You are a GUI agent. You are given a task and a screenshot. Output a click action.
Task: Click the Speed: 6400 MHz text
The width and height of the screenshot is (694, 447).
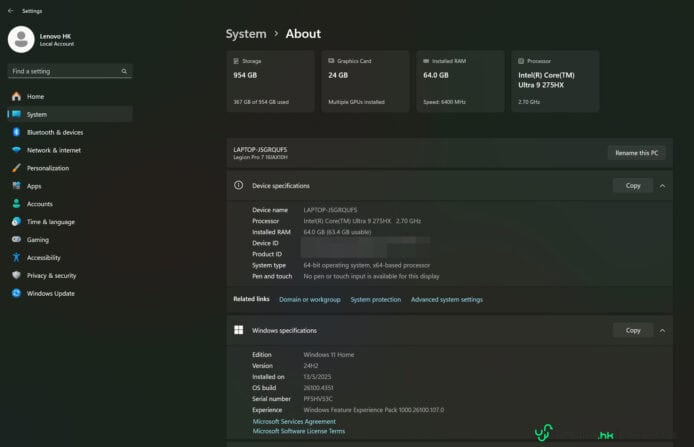tap(444, 102)
